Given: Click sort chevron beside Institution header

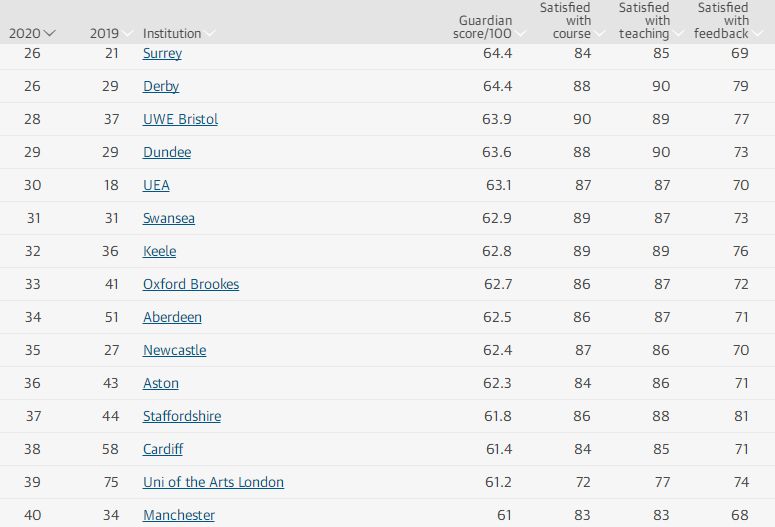Looking at the screenshot, I should click(x=210, y=34).
